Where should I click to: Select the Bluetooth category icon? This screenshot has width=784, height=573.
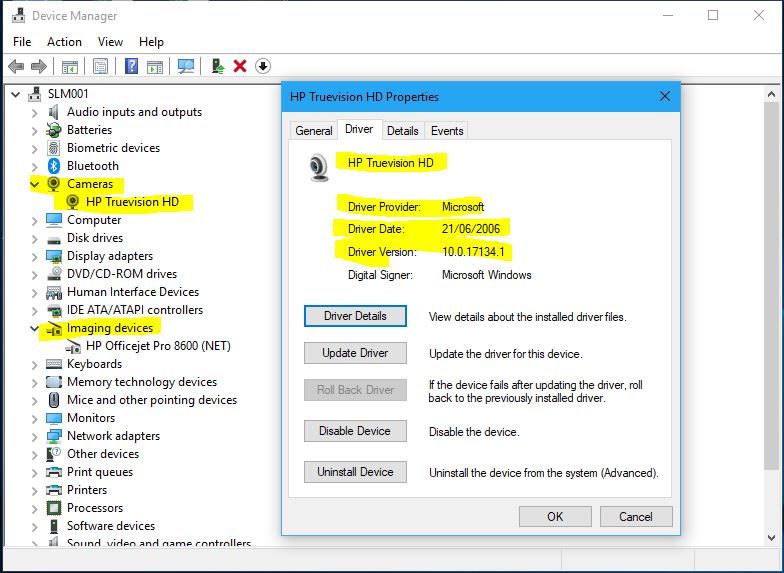[x=54, y=166]
